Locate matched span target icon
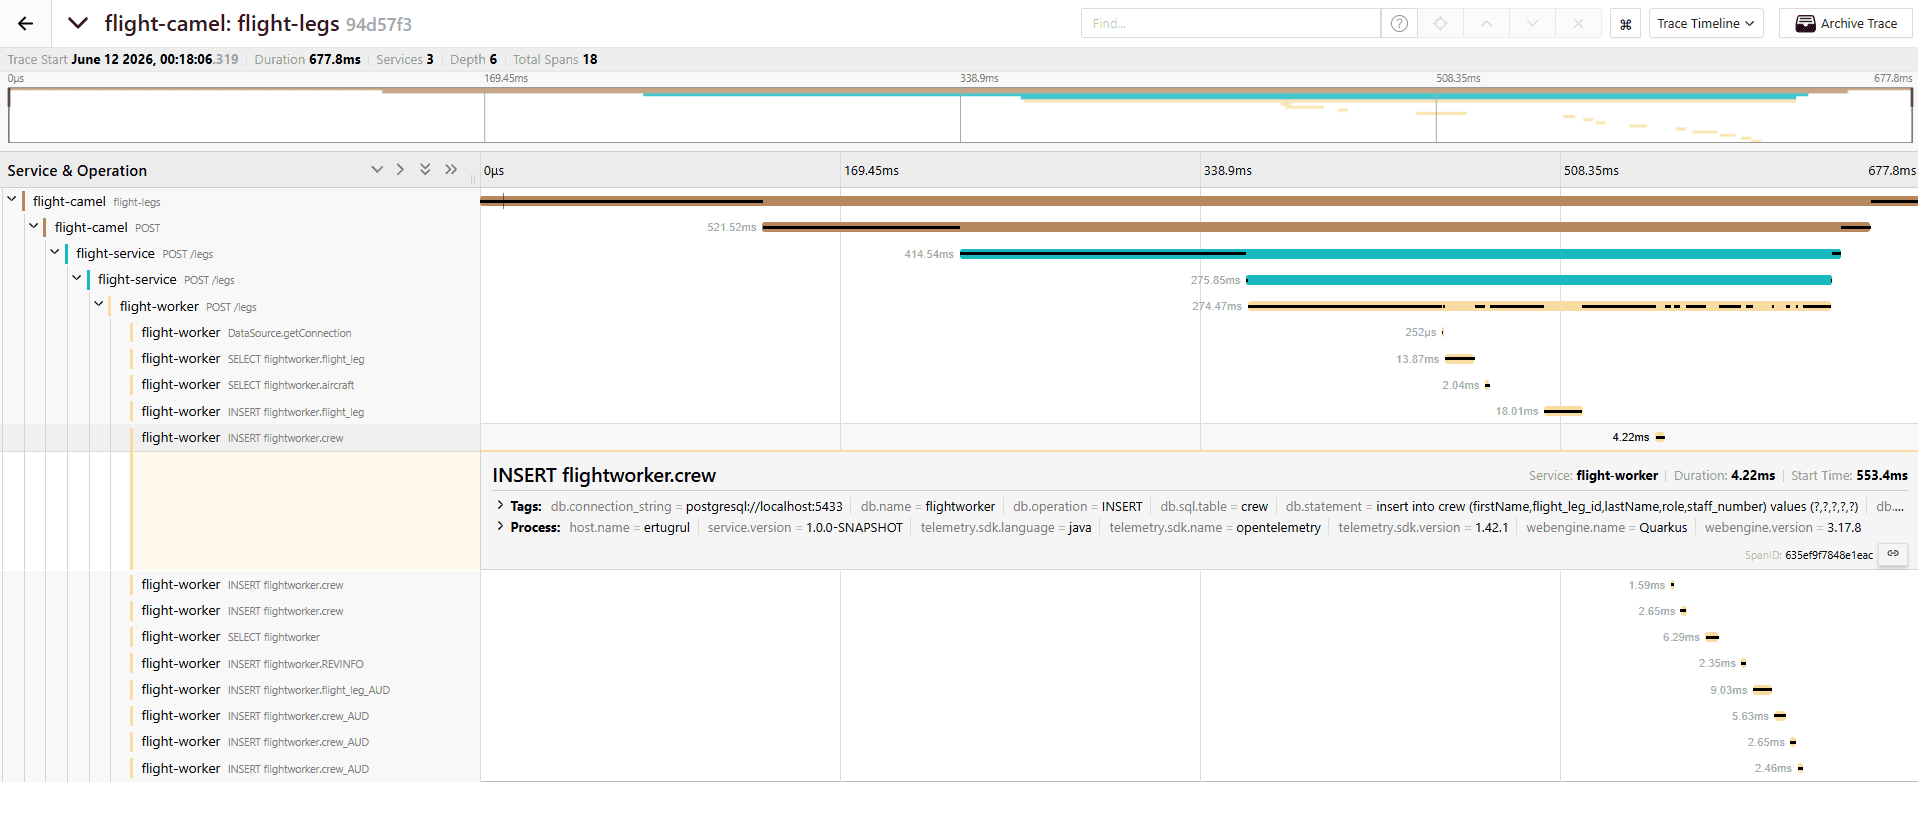Screen dimensions: 1918x822 (x=1440, y=23)
